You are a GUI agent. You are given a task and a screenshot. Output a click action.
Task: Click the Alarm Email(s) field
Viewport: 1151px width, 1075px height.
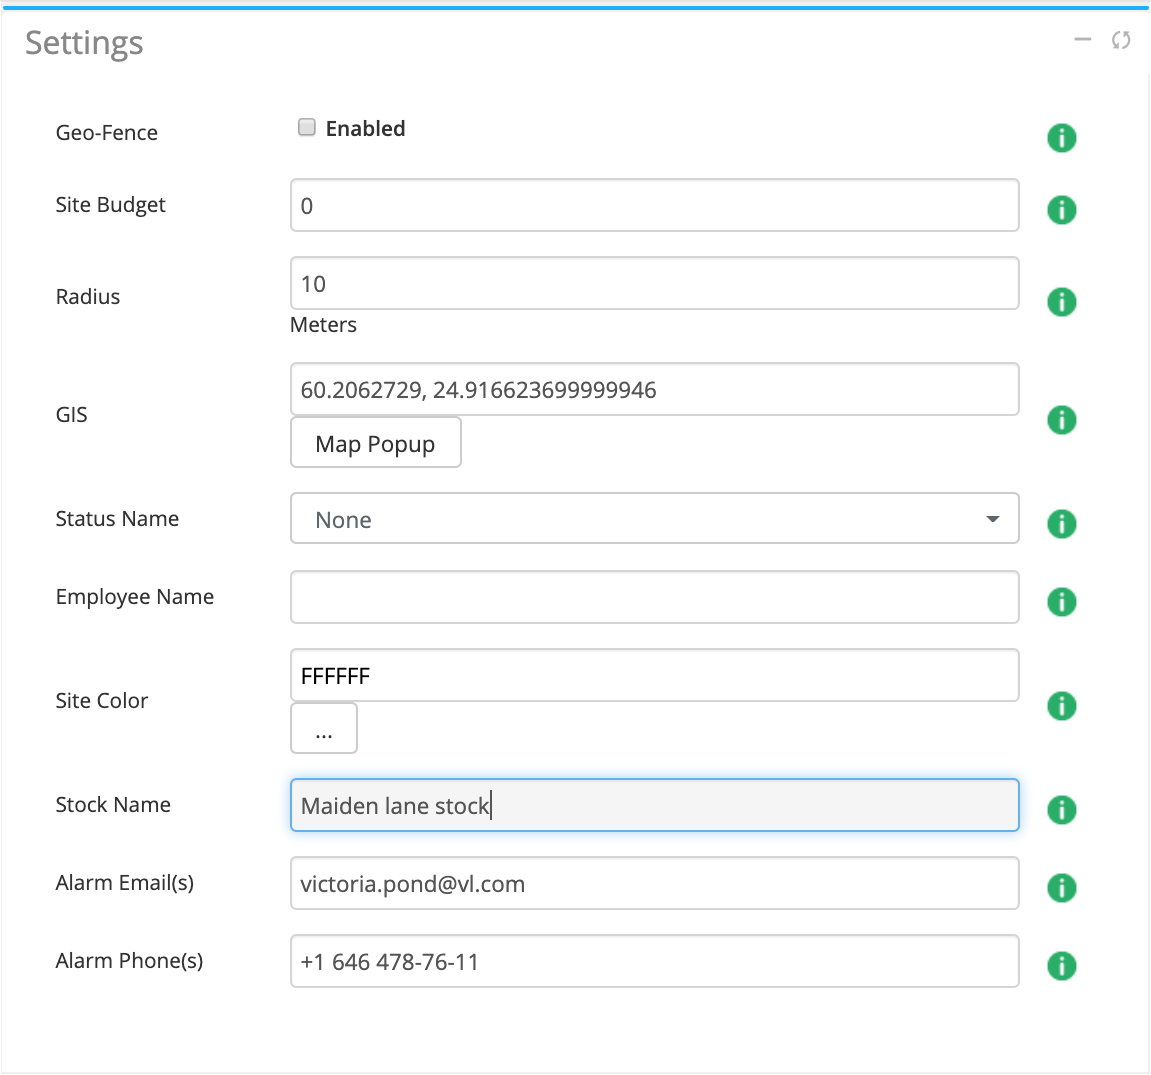coord(654,884)
